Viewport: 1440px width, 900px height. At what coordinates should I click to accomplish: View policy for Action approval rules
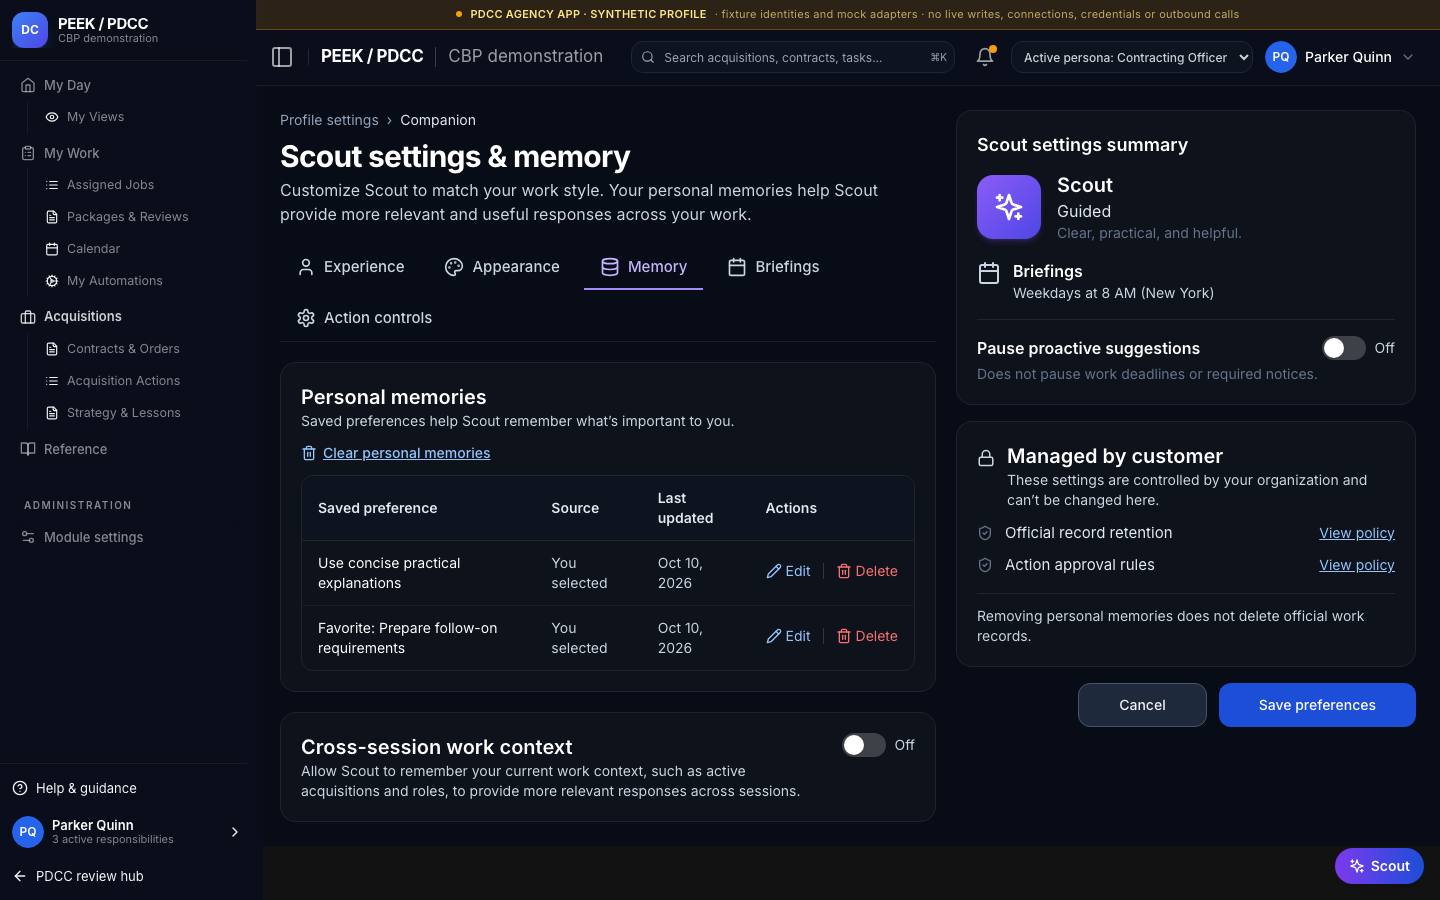[x=1357, y=565]
